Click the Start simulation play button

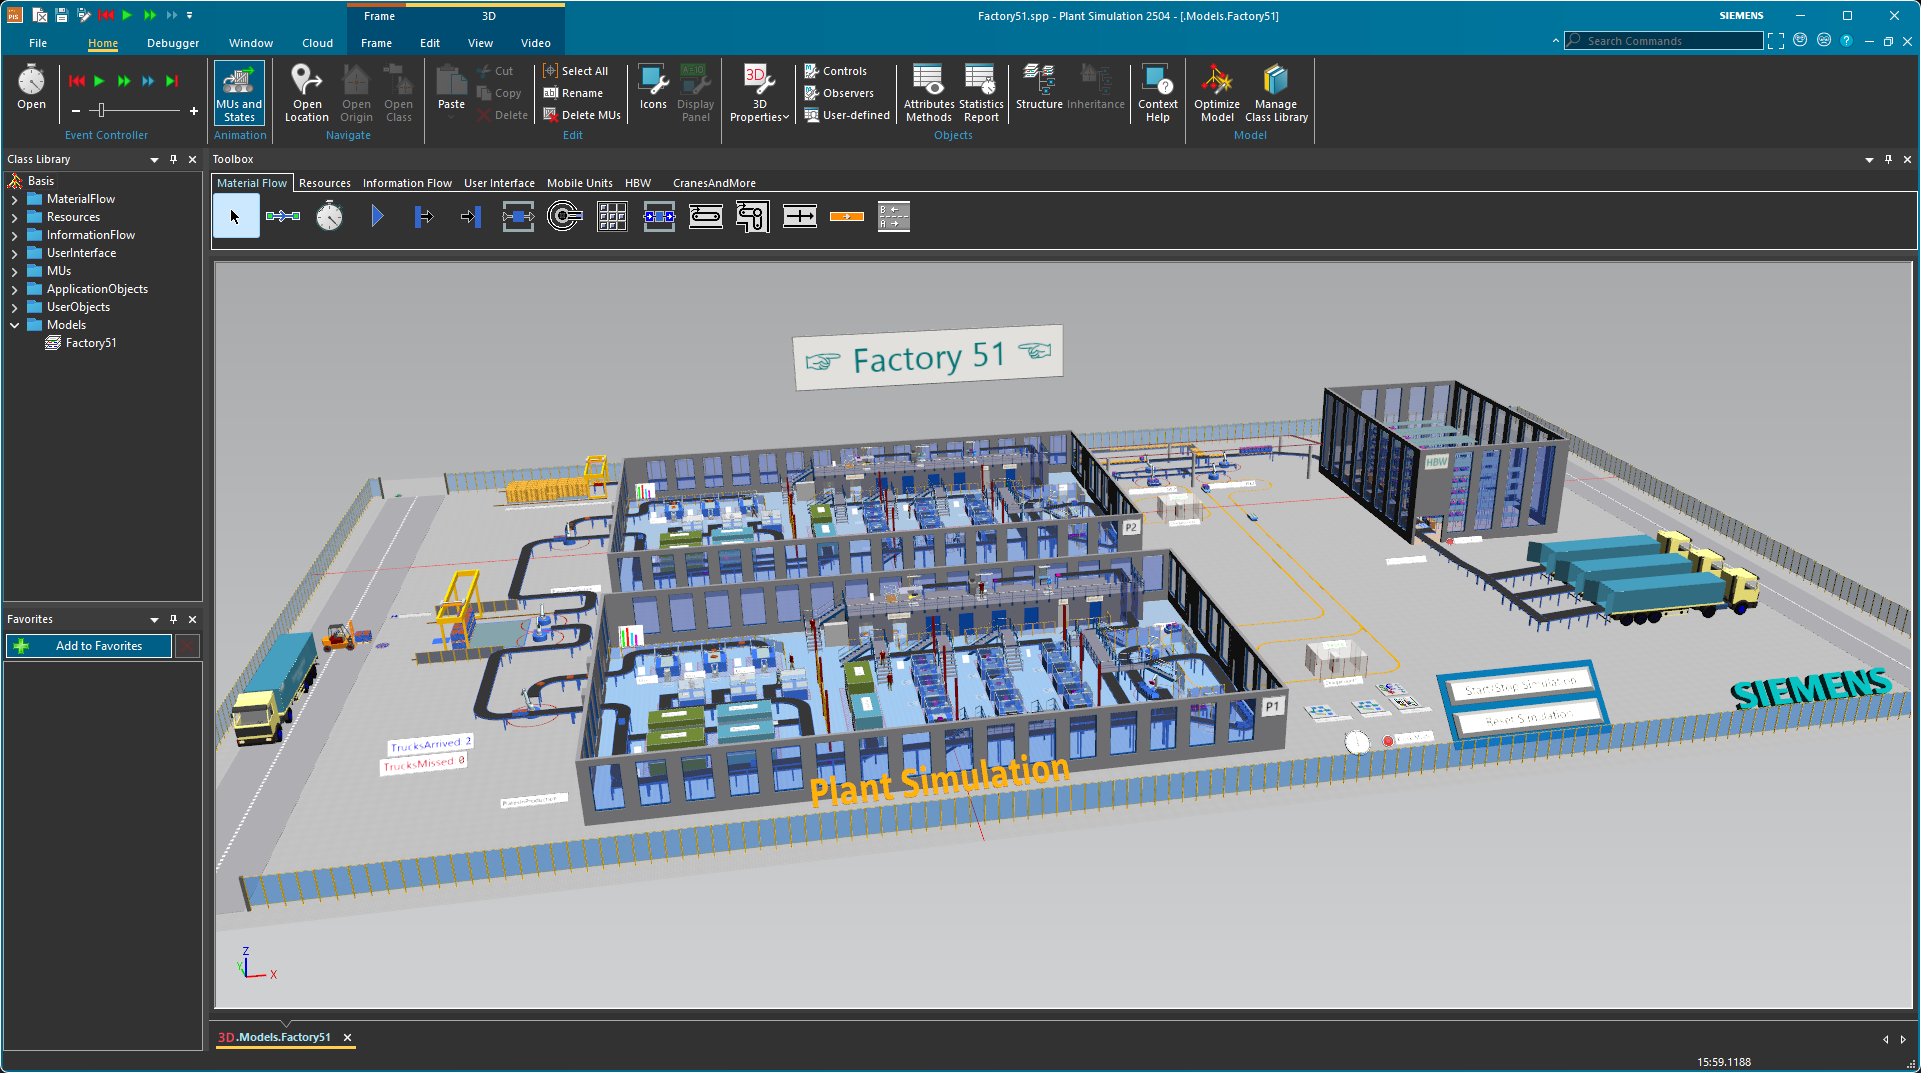[x=98, y=82]
